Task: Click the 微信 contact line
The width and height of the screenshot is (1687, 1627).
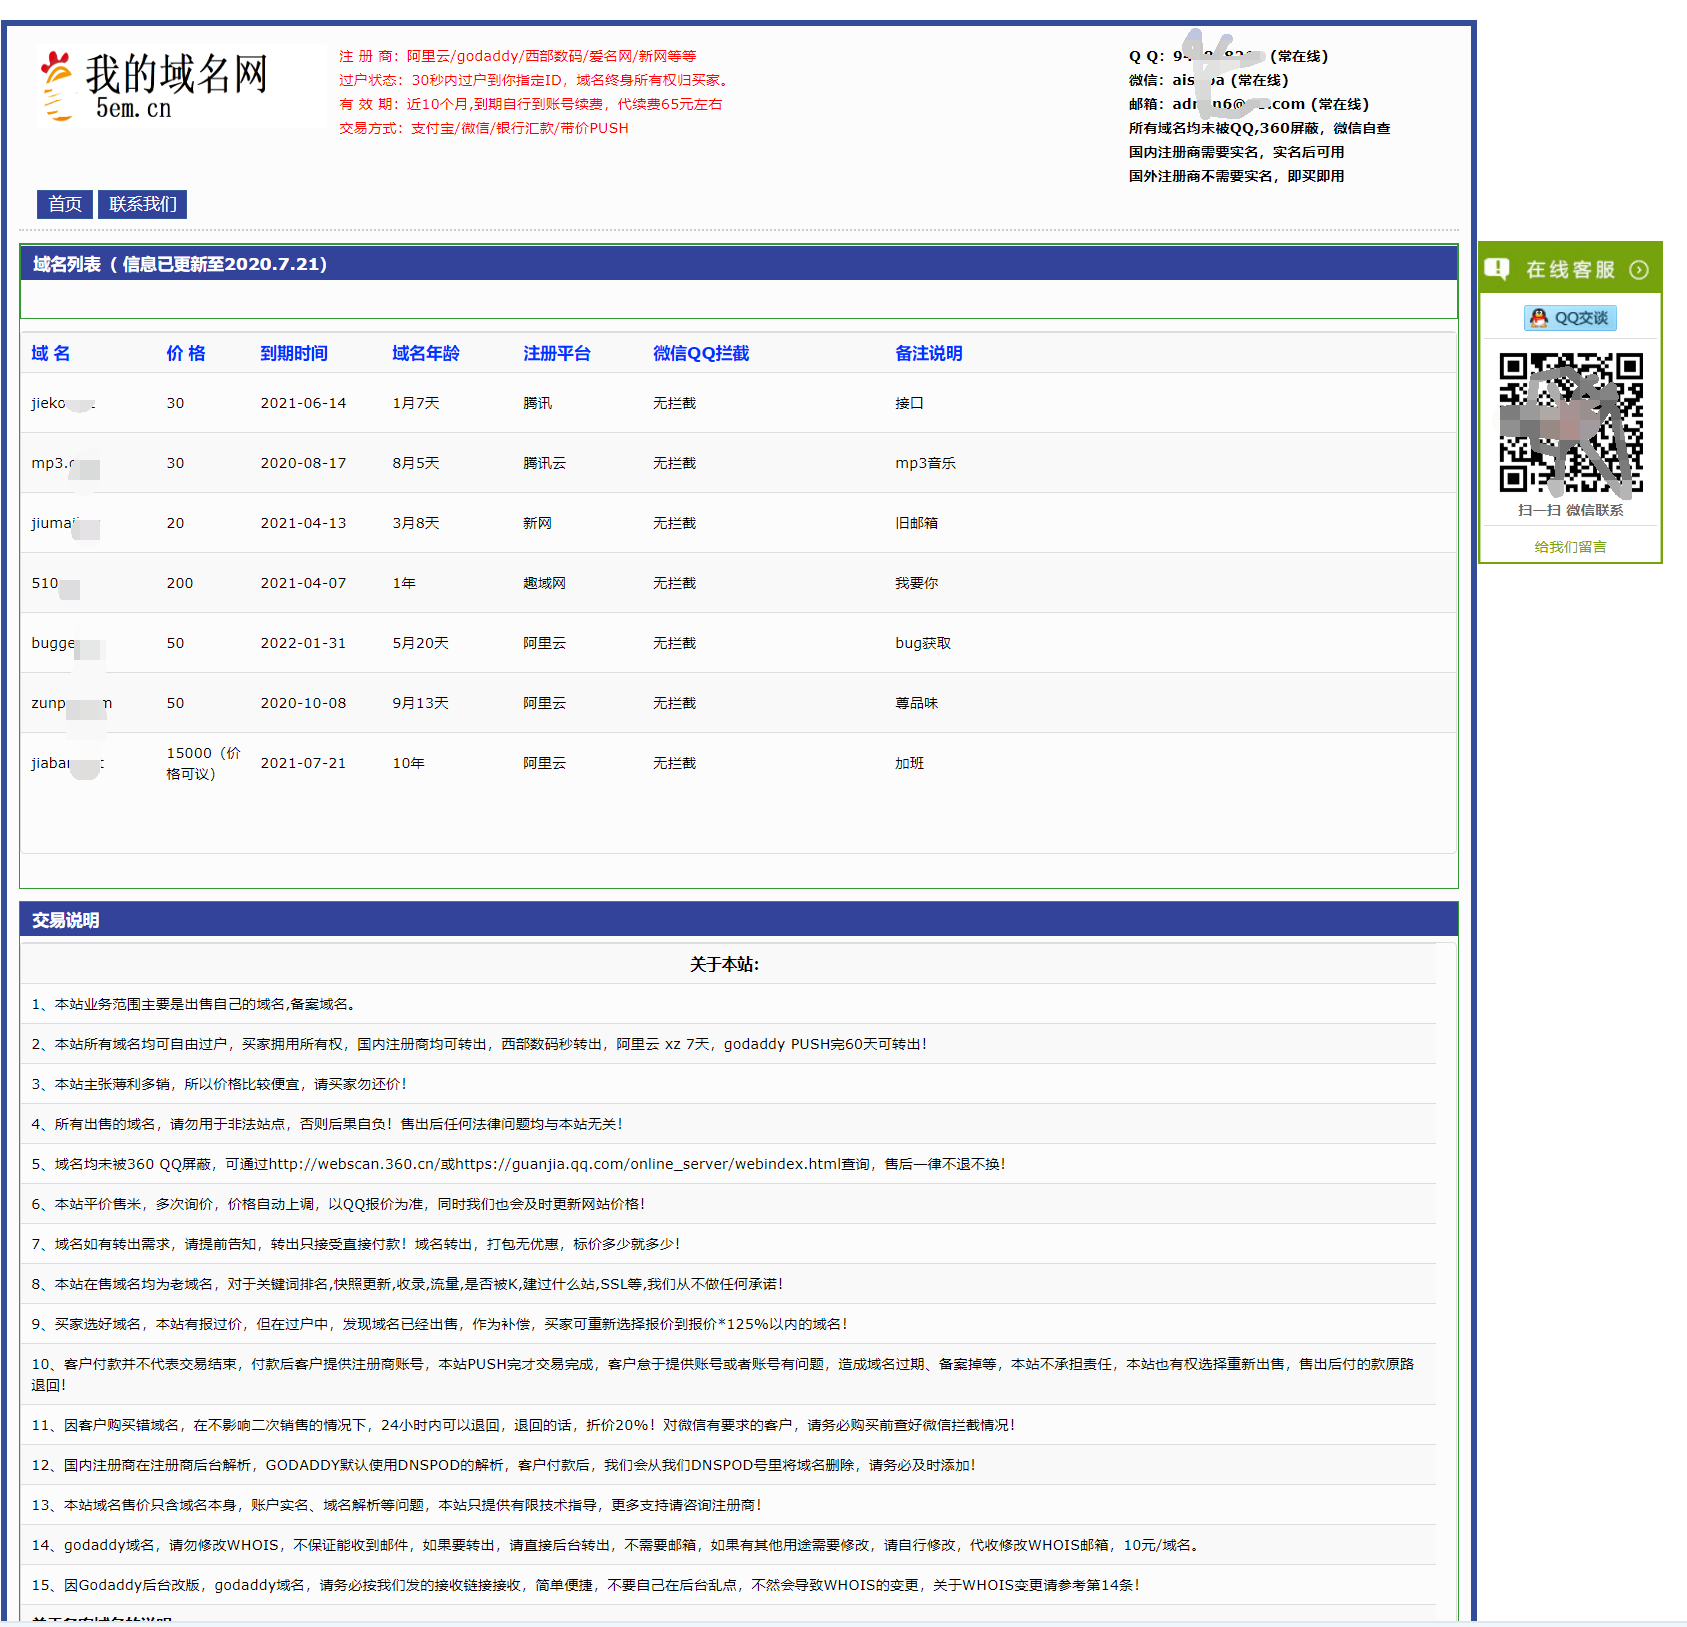Action: 1208,80
